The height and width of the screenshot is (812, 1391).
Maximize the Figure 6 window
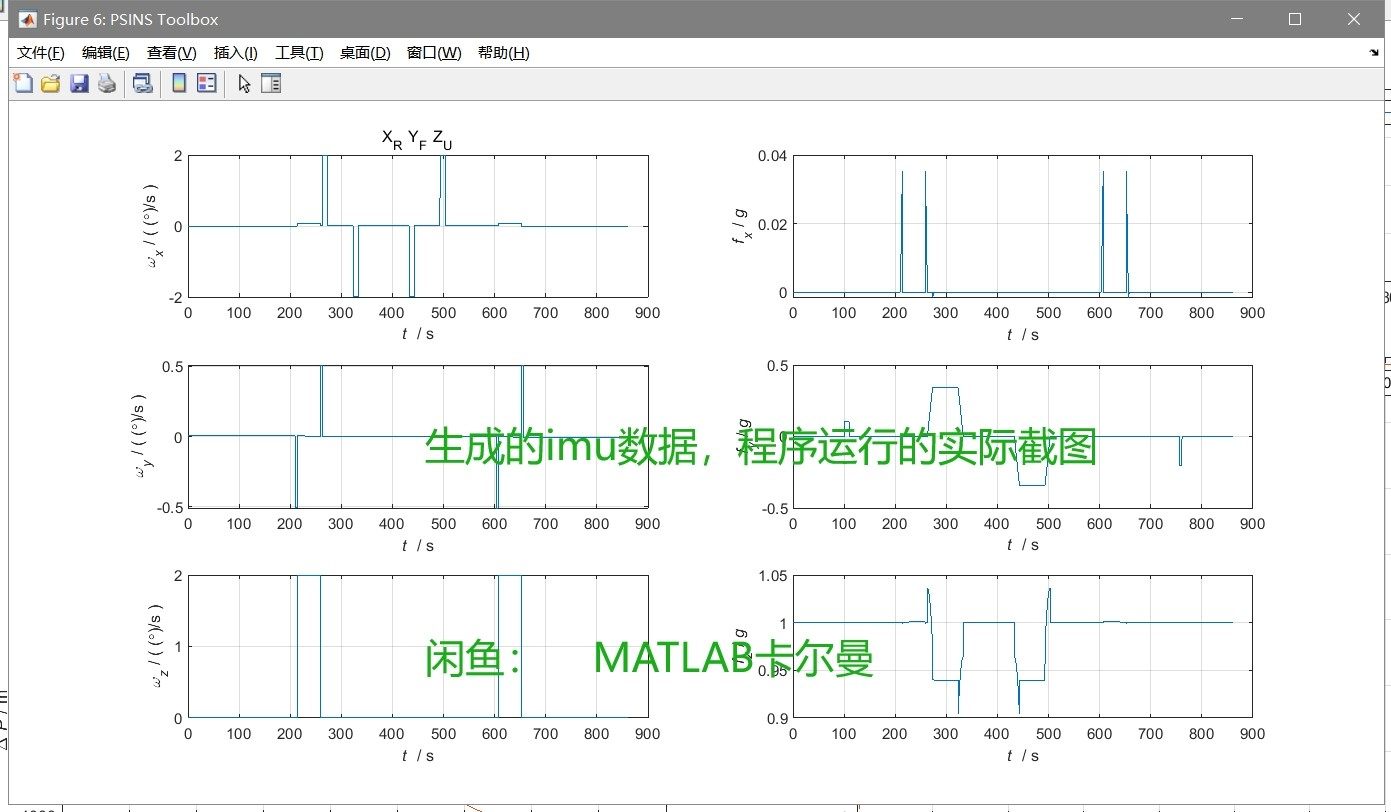[x=1295, y=19]
